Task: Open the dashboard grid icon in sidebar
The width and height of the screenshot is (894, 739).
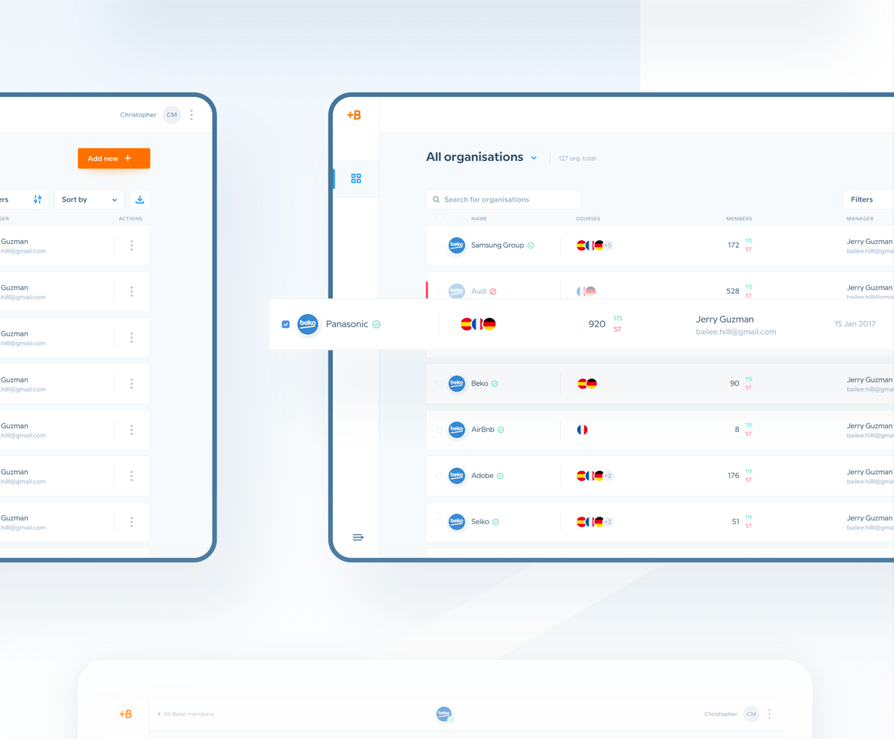Action: [356, 179]
